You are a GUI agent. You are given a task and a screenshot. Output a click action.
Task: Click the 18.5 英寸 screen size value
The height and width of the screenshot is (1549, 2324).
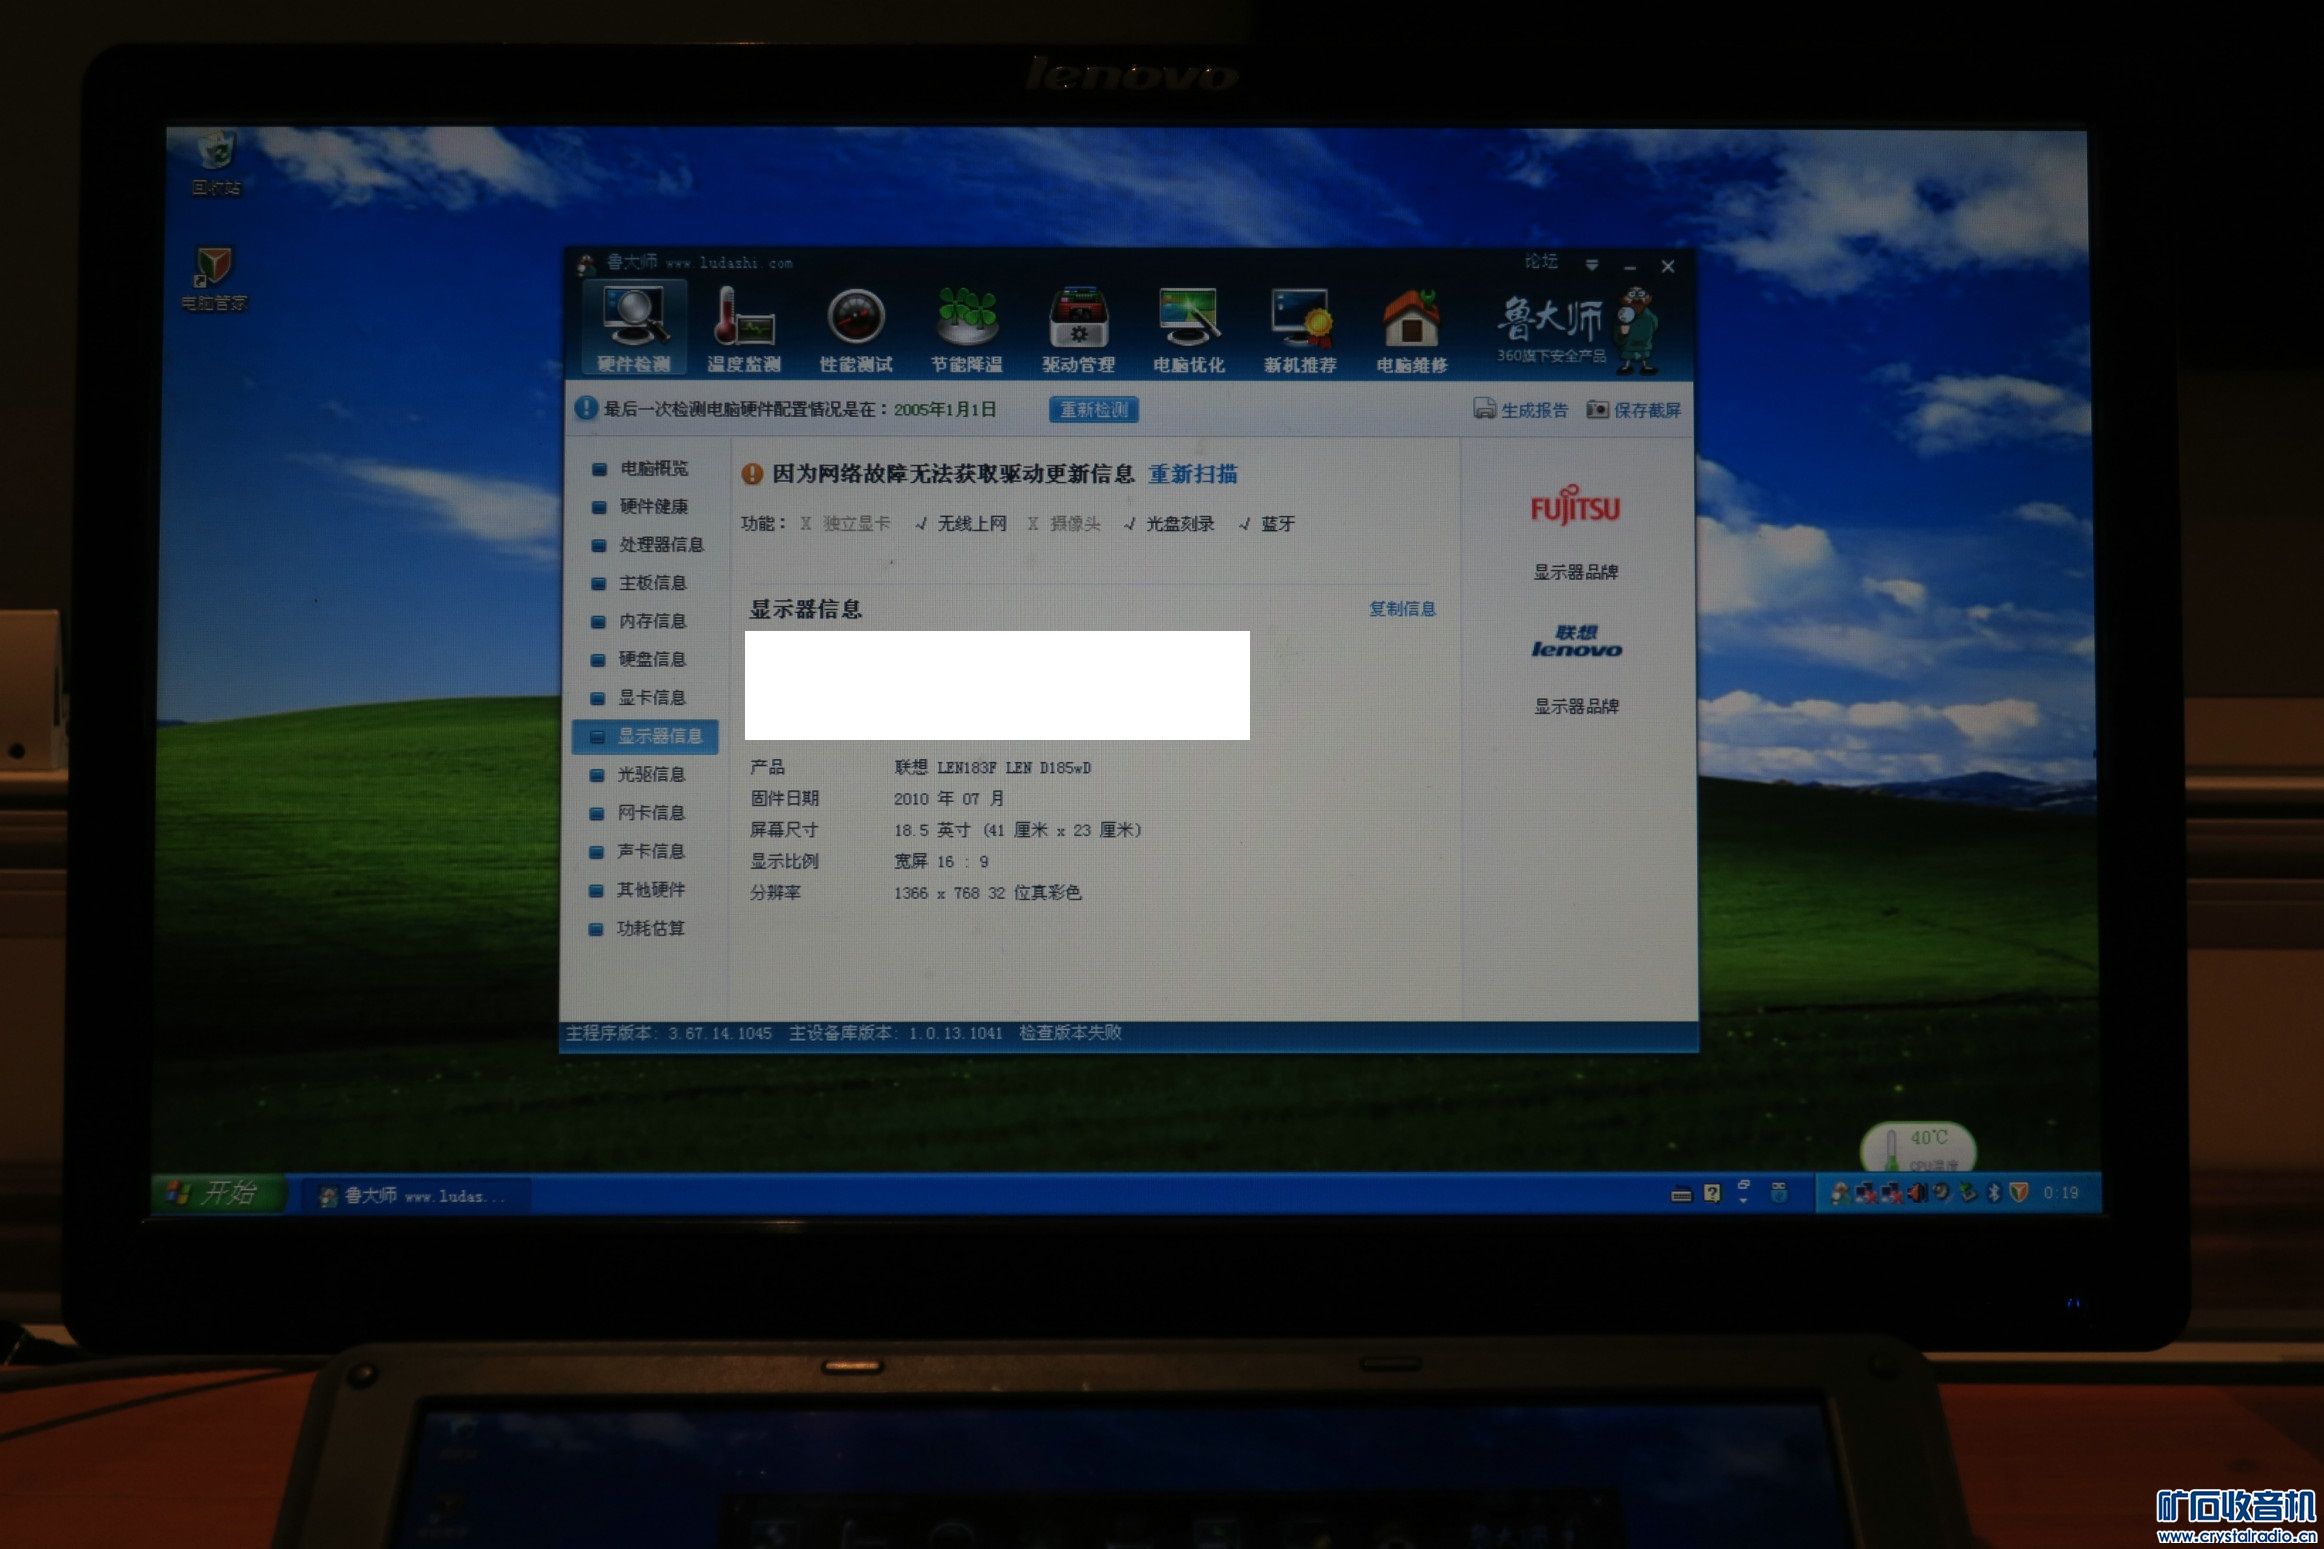(x=1017, y=830)
